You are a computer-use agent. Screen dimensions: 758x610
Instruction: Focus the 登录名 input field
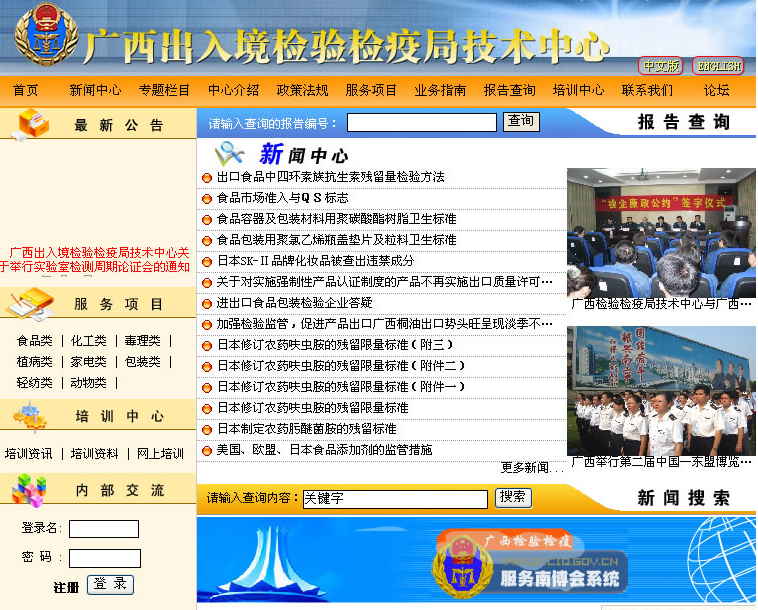coord(104,529)
